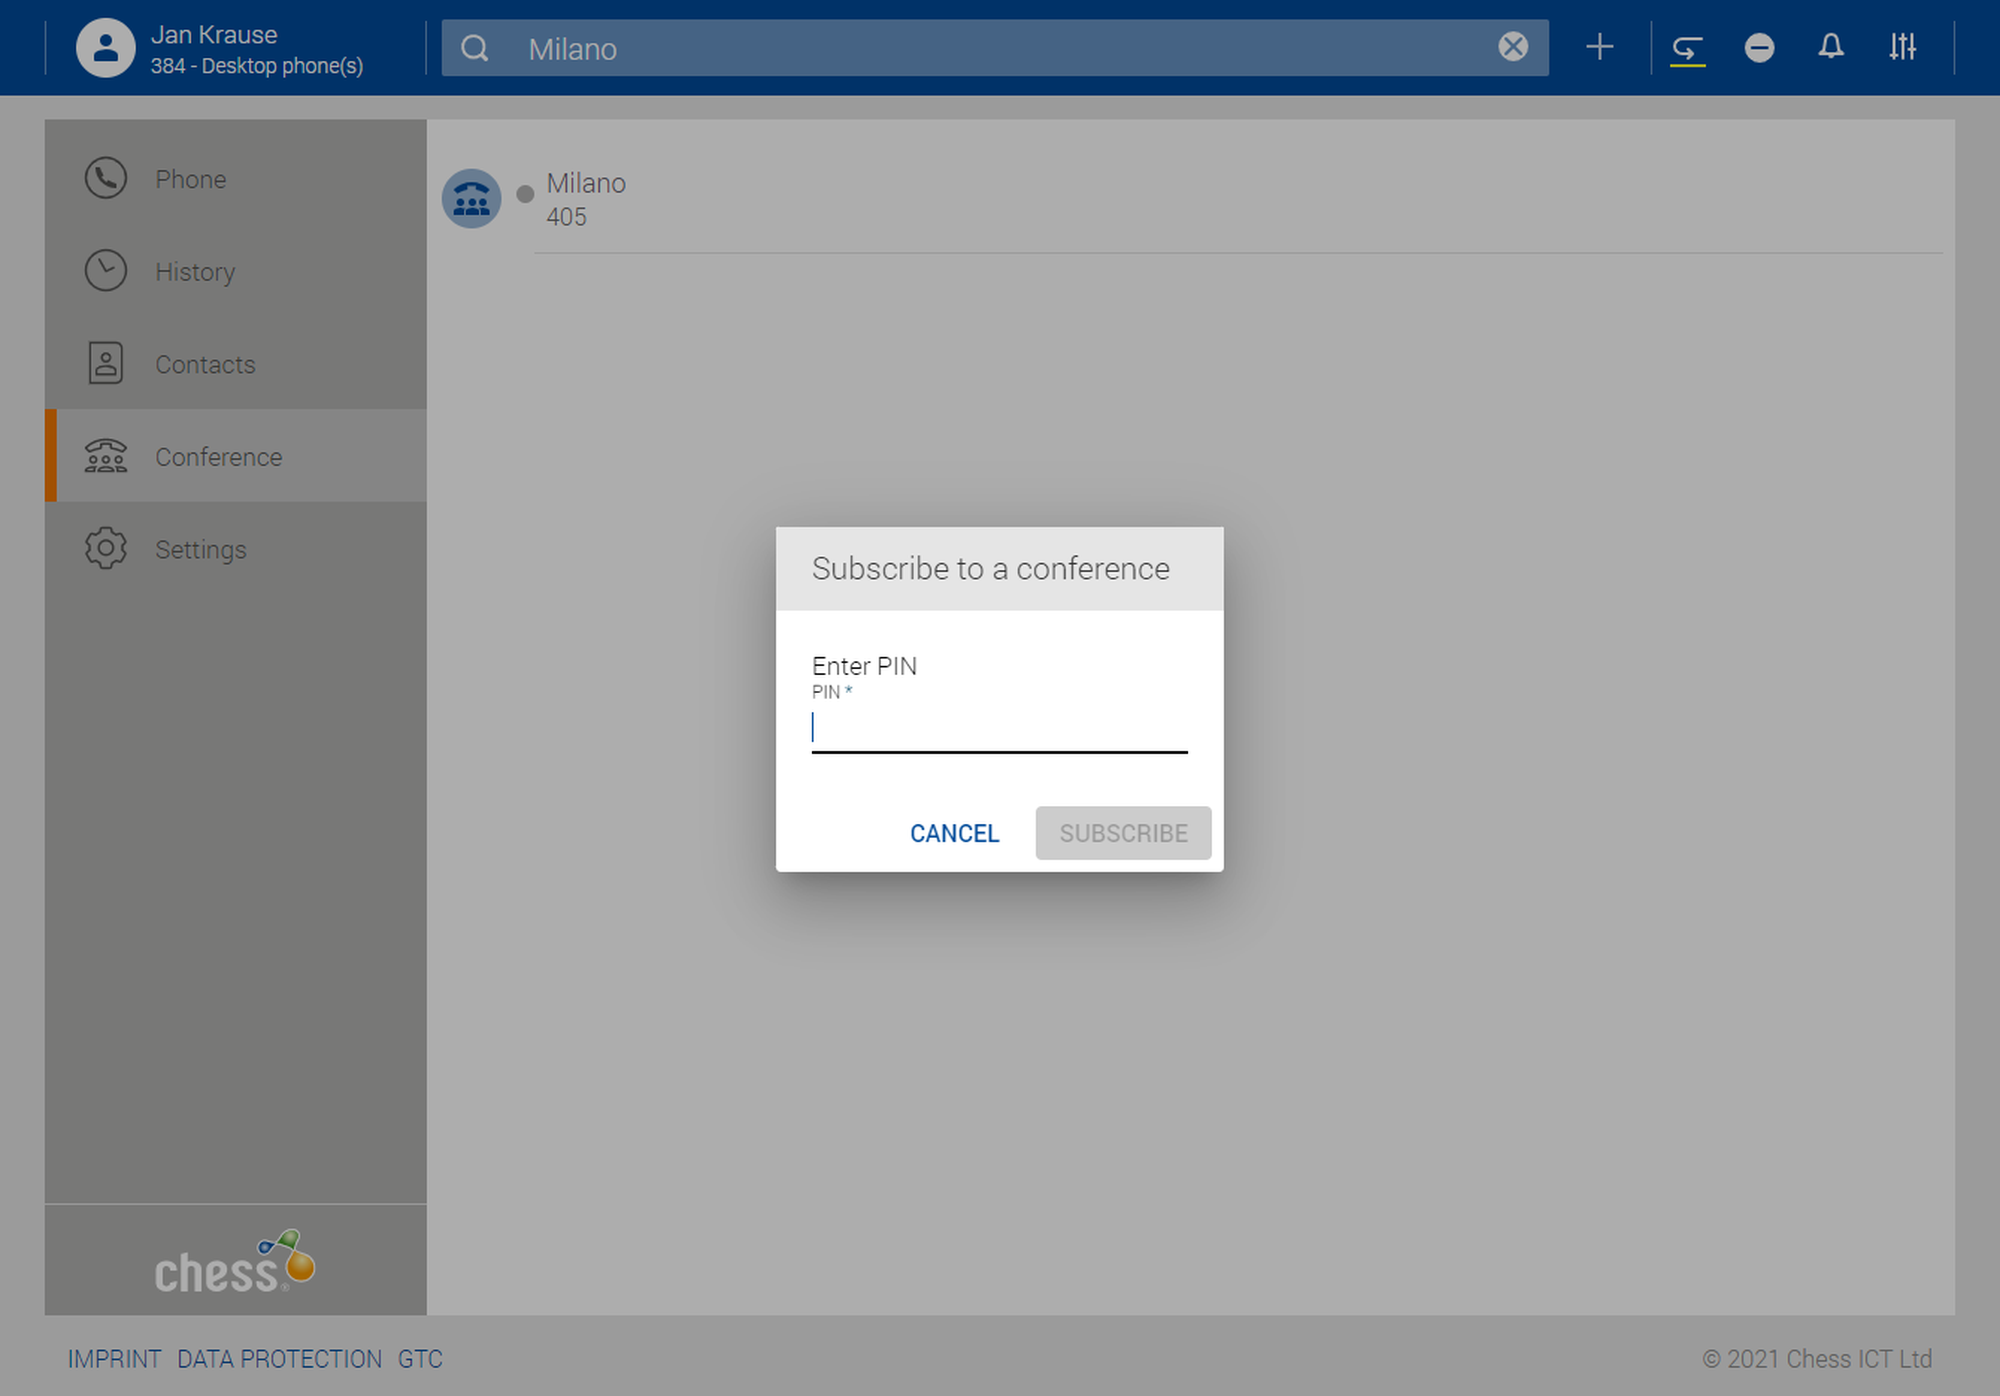Image resolution: width=2000 pixels, height=1396 pixels.
Task: Open the DATA PROTECTION link
Action: pos(279,1359)
